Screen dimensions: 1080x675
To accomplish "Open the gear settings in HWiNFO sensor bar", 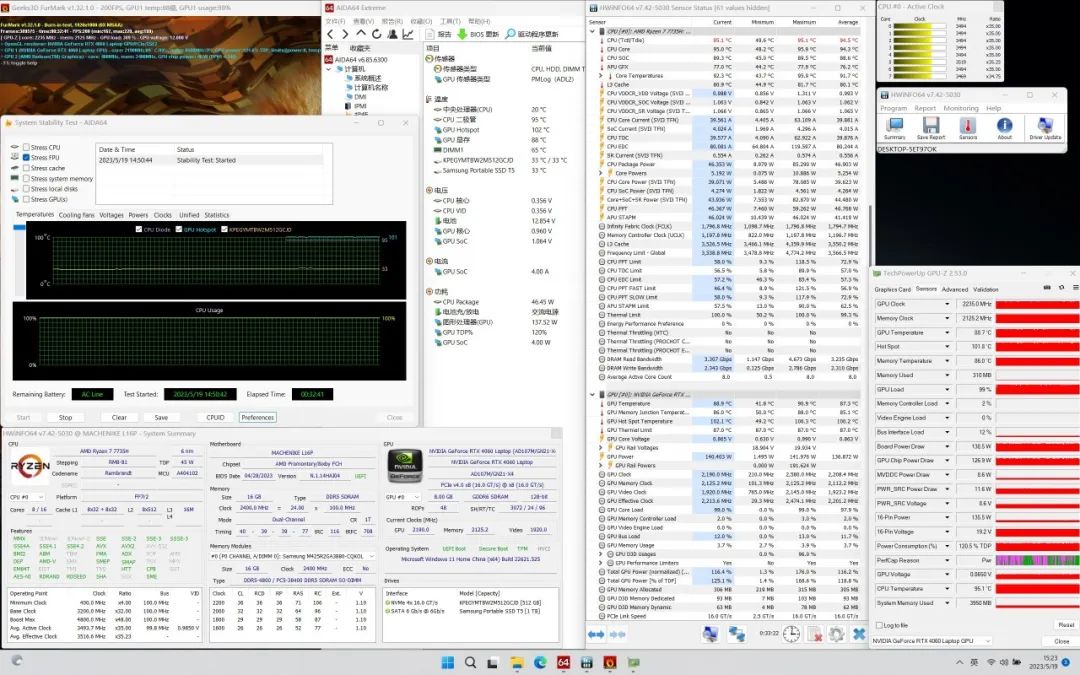I will coord(836,634).
